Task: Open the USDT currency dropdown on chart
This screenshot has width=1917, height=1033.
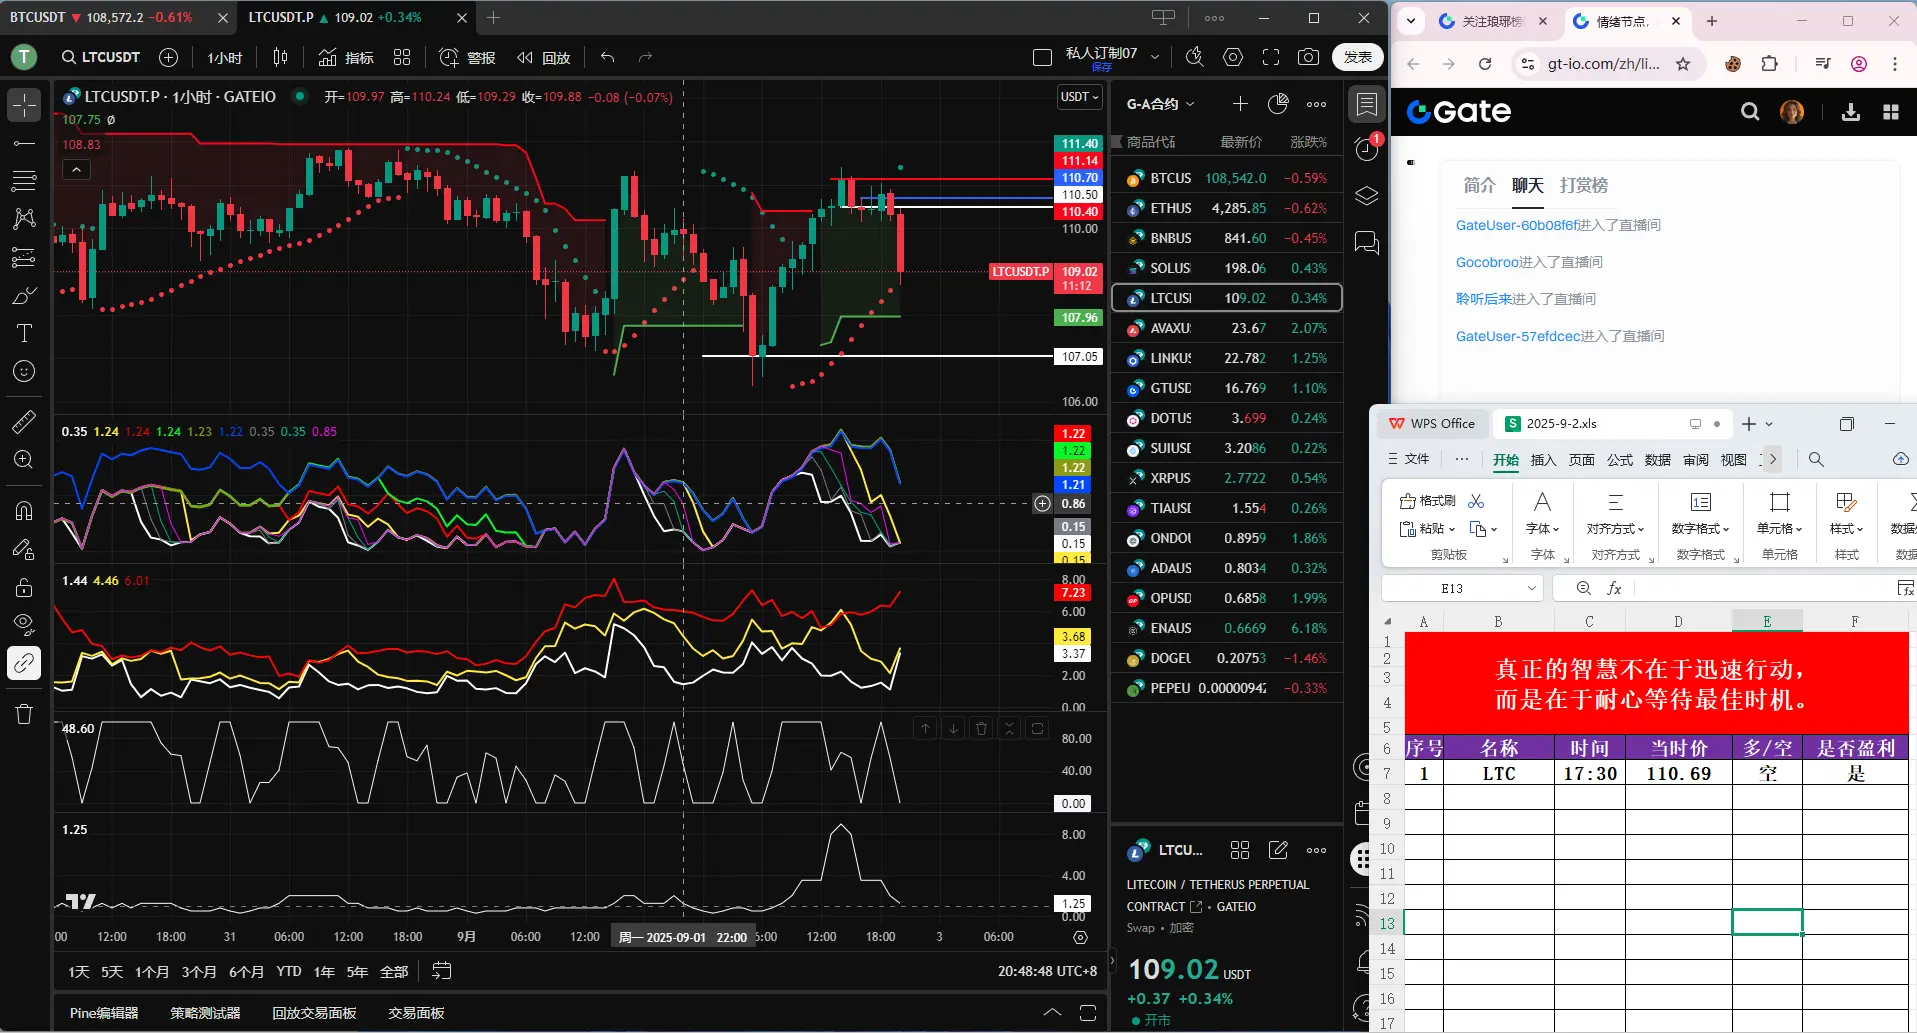Action: tap(1080, 97)
